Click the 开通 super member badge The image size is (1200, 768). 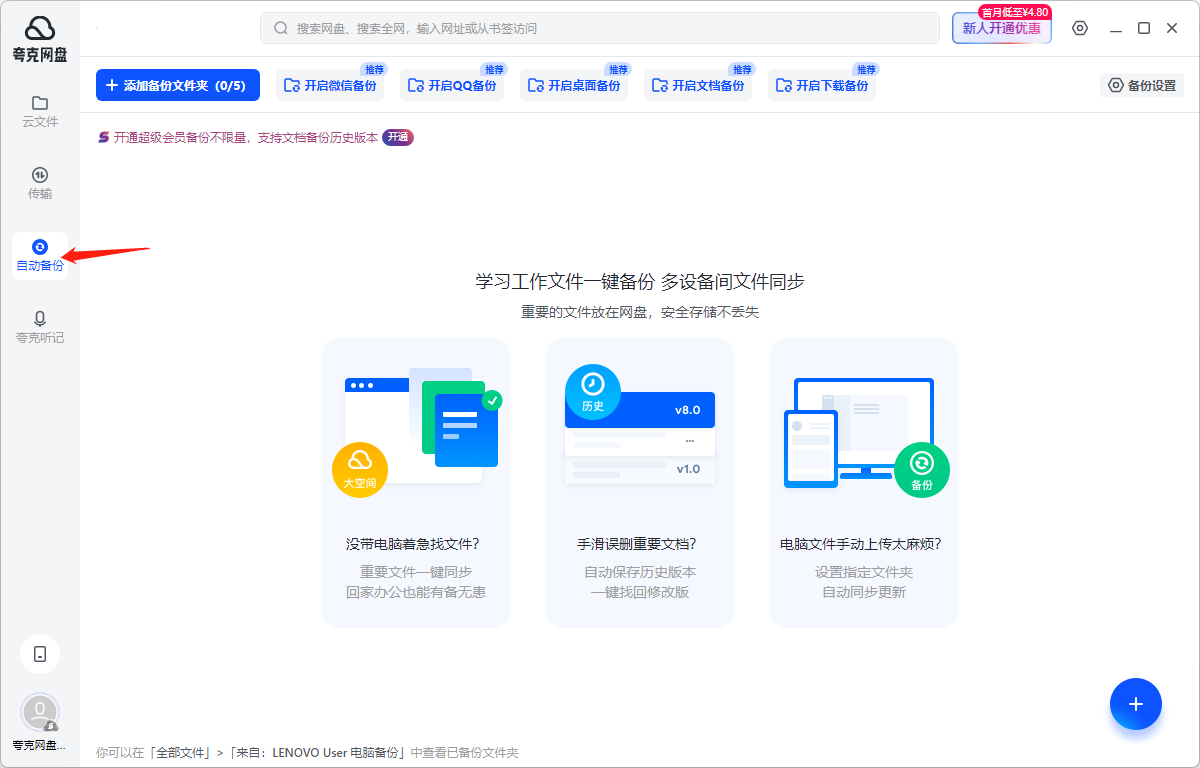398,138
